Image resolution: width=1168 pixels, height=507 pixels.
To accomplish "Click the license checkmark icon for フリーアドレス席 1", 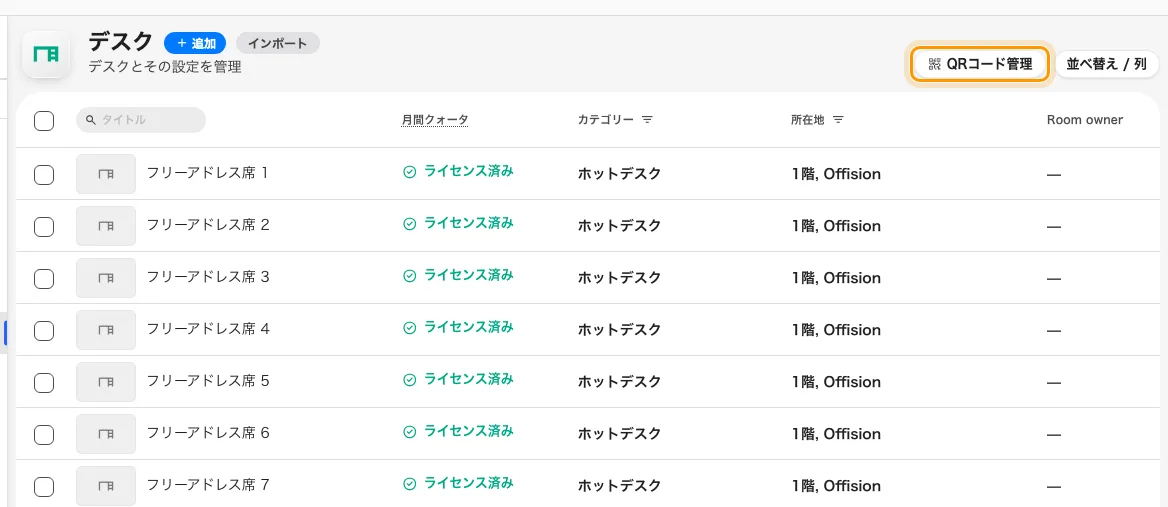I will [409, 172].
